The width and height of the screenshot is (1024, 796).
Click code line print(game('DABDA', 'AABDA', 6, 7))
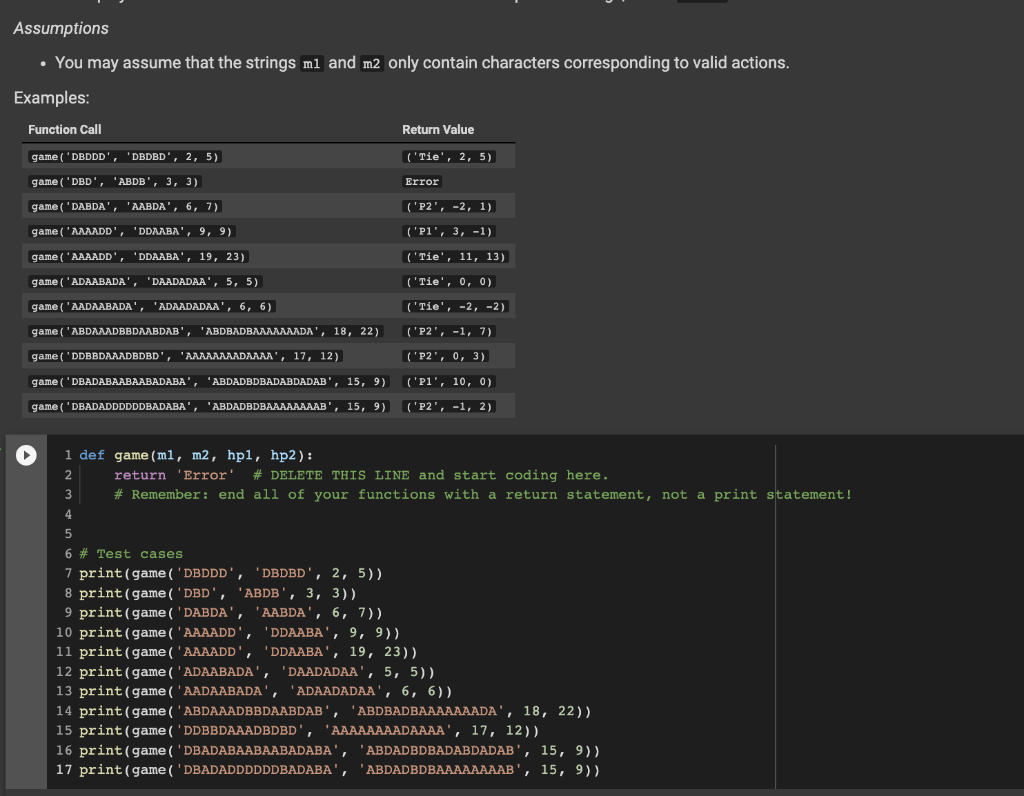click(x=231, y=613)
